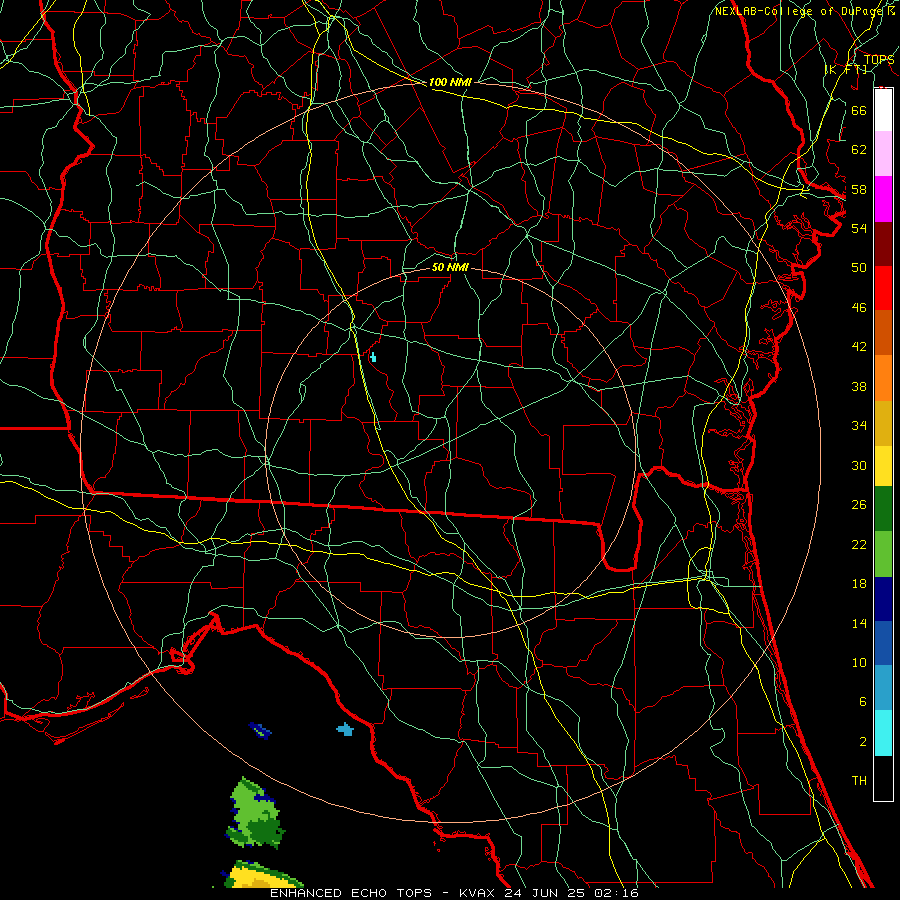Screen dimensions: 900x900
Task: Click the "TH" legend label
Action: coord(859,781)
